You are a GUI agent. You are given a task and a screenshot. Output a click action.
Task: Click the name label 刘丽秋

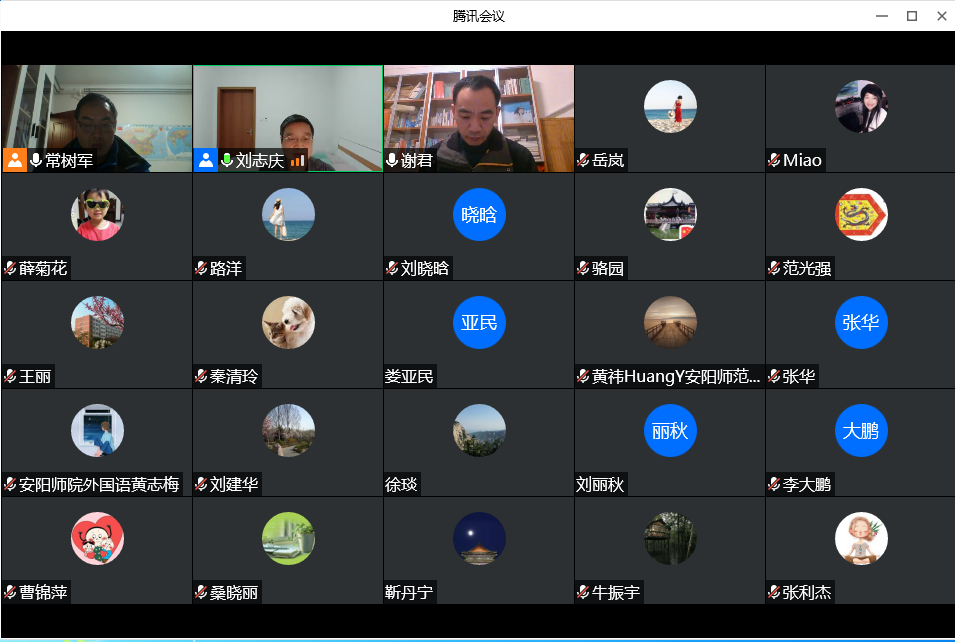600,484
